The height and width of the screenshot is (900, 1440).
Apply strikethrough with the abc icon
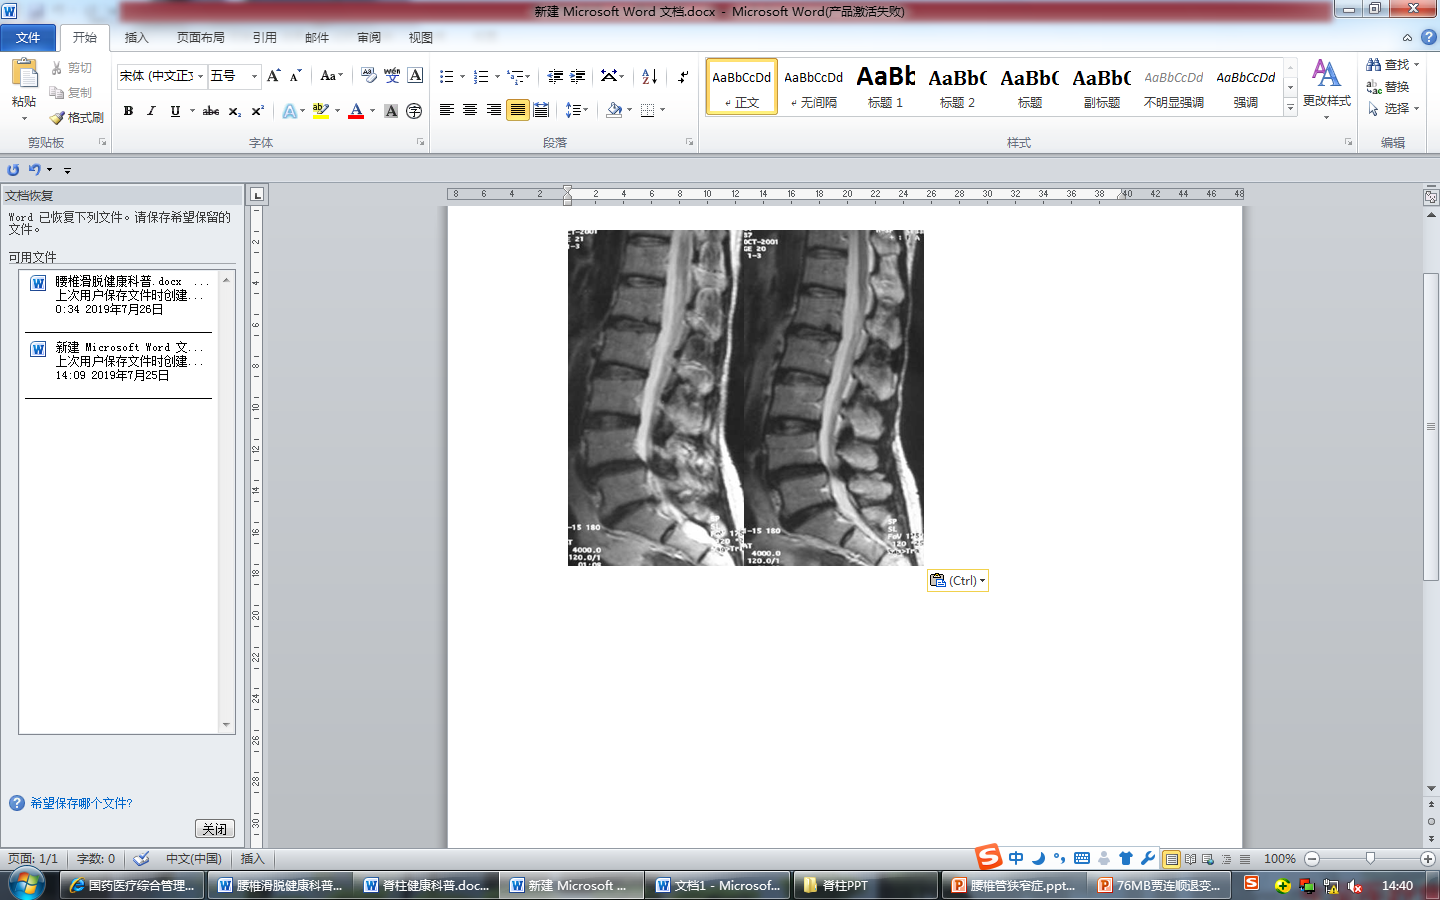tap(211, 111)
